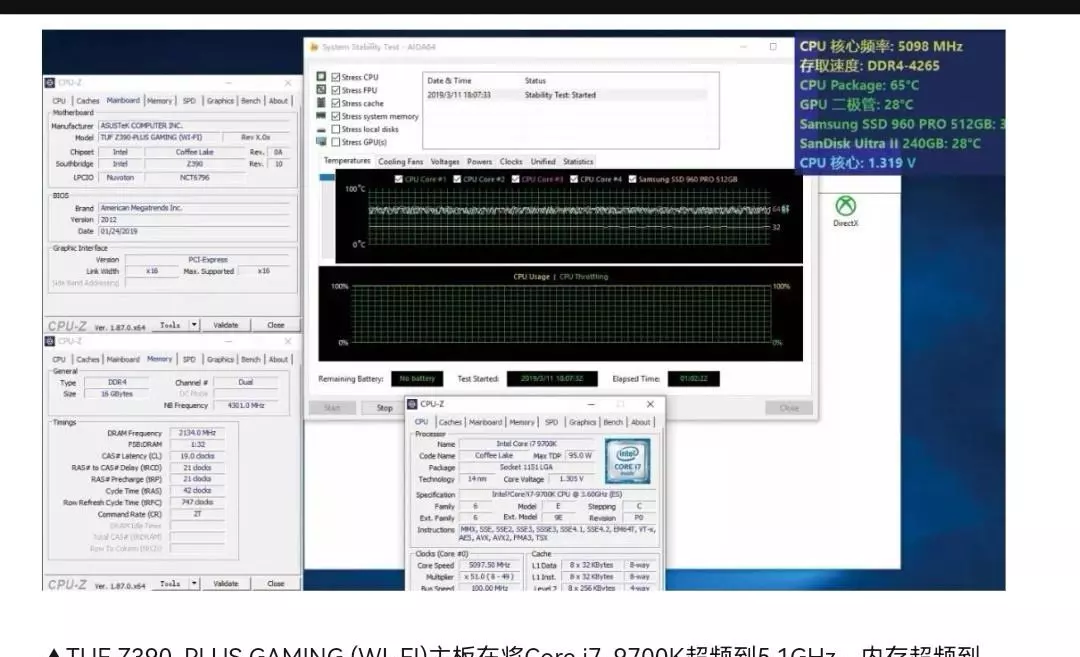Click the Close button in AIDA64 window

point(789,408)
